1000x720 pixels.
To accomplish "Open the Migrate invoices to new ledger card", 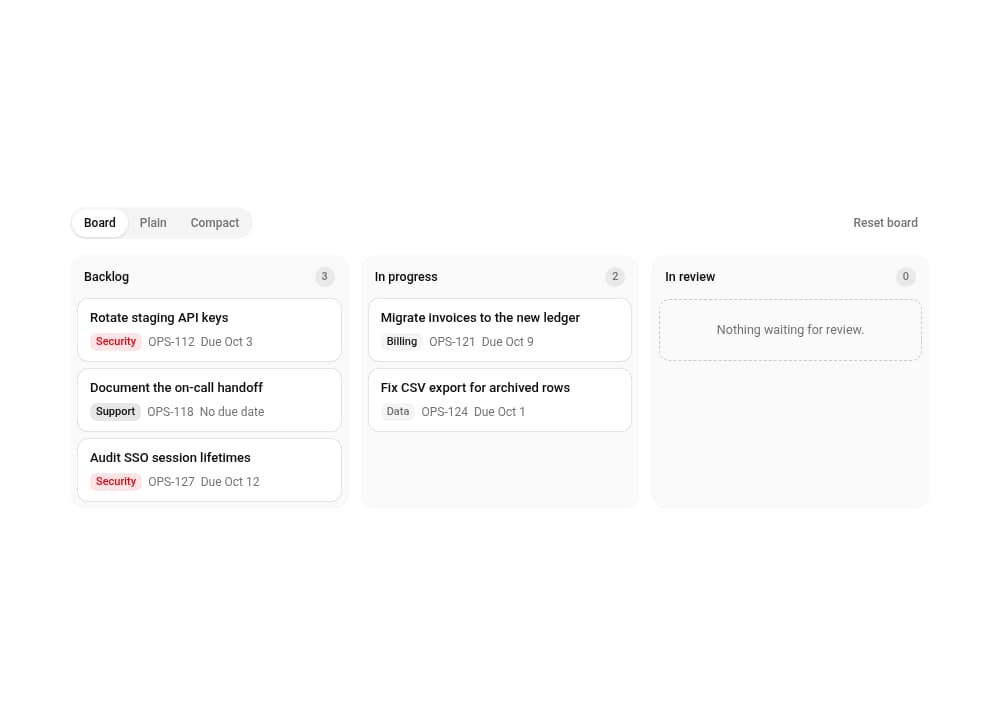I will (500, 330).
